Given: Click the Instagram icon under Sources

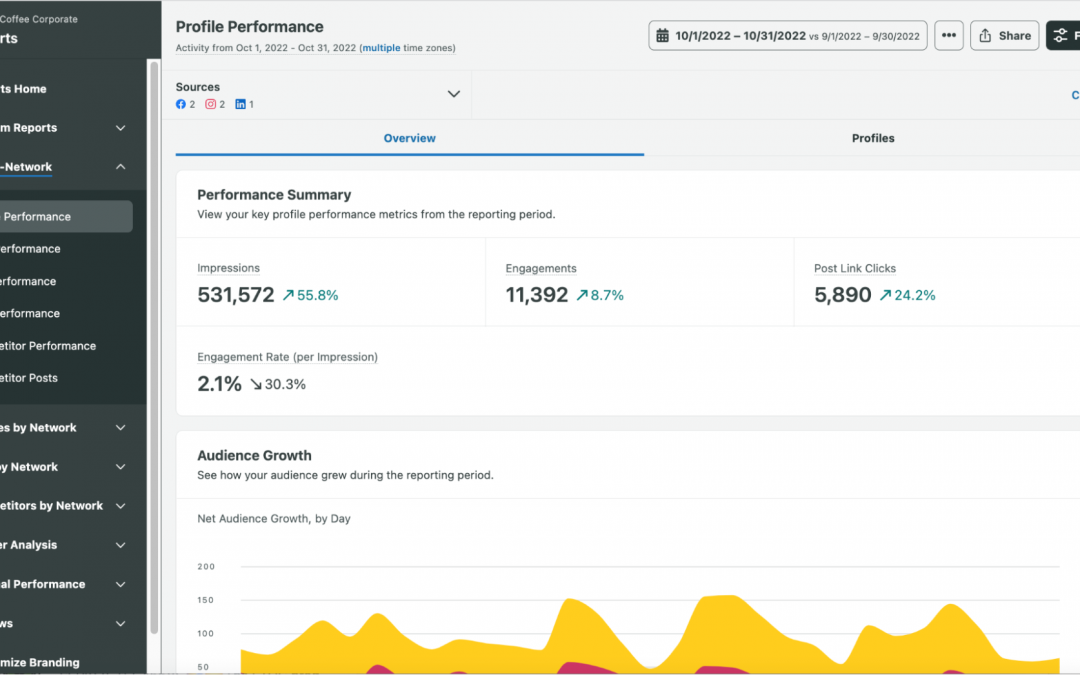Looking at the screenshot, I should coord(210,104).
